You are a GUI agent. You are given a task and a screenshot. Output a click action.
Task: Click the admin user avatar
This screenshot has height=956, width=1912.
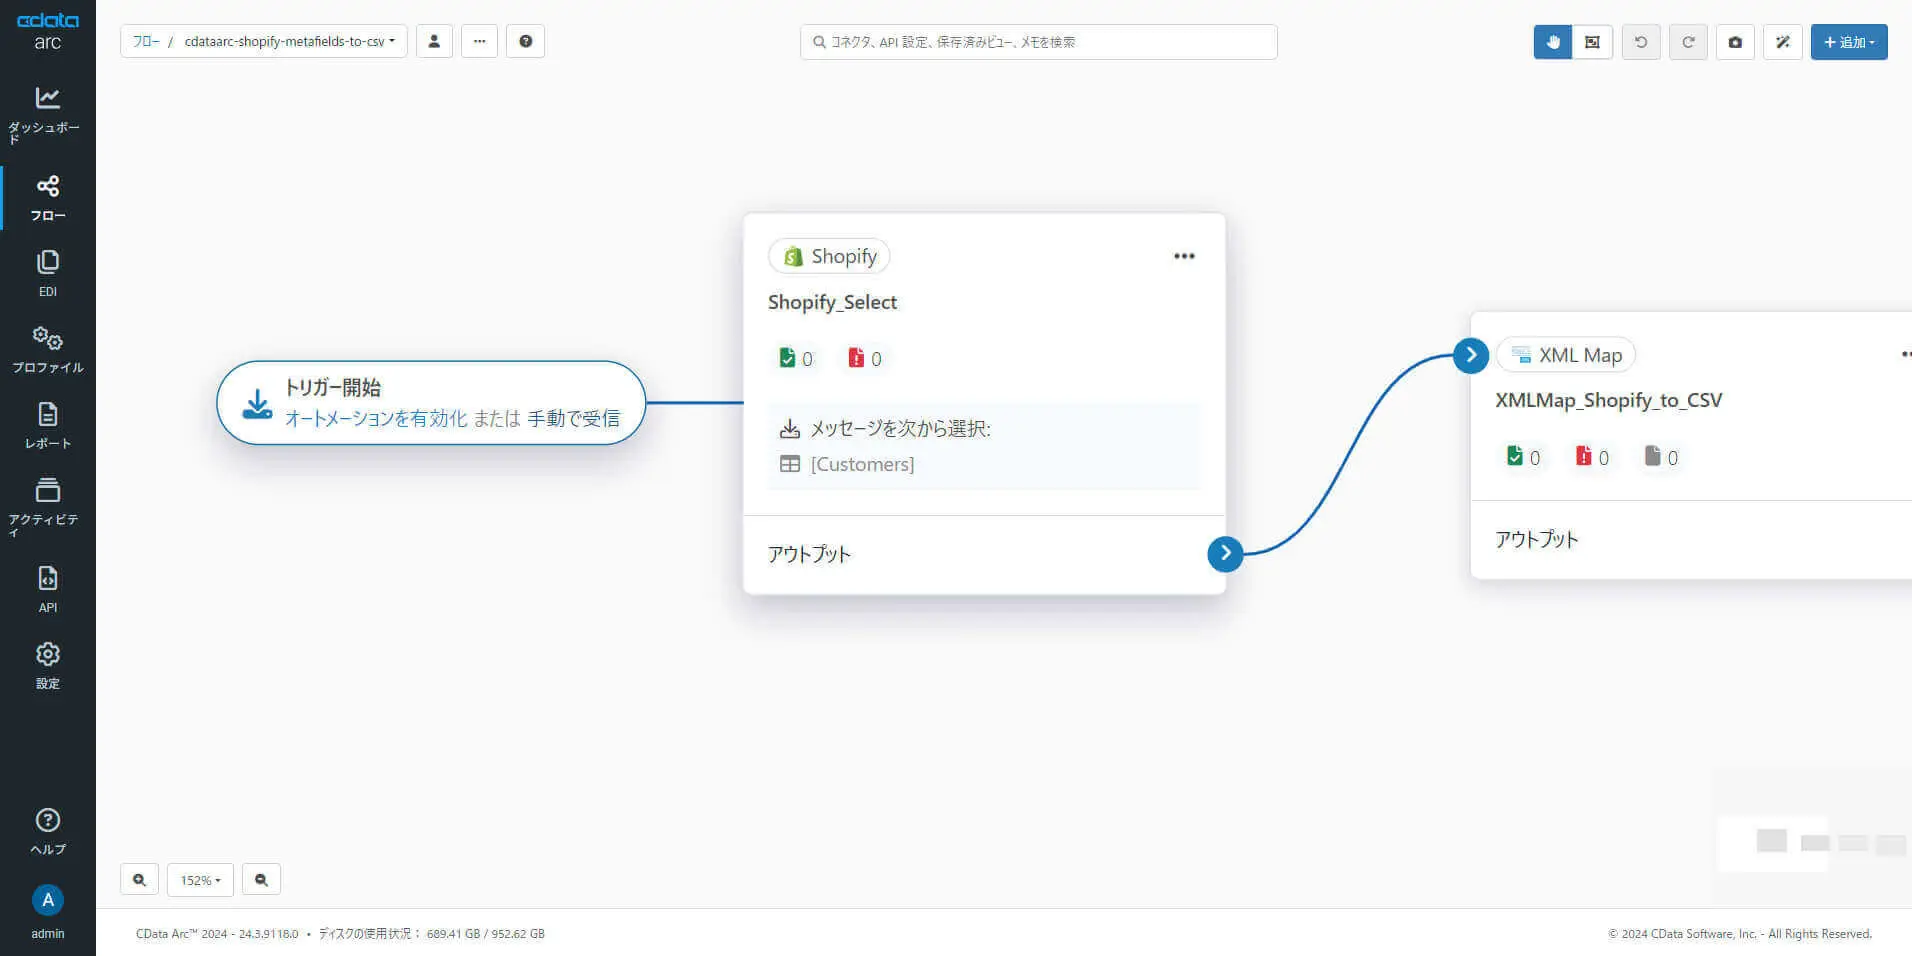[47, 900]
